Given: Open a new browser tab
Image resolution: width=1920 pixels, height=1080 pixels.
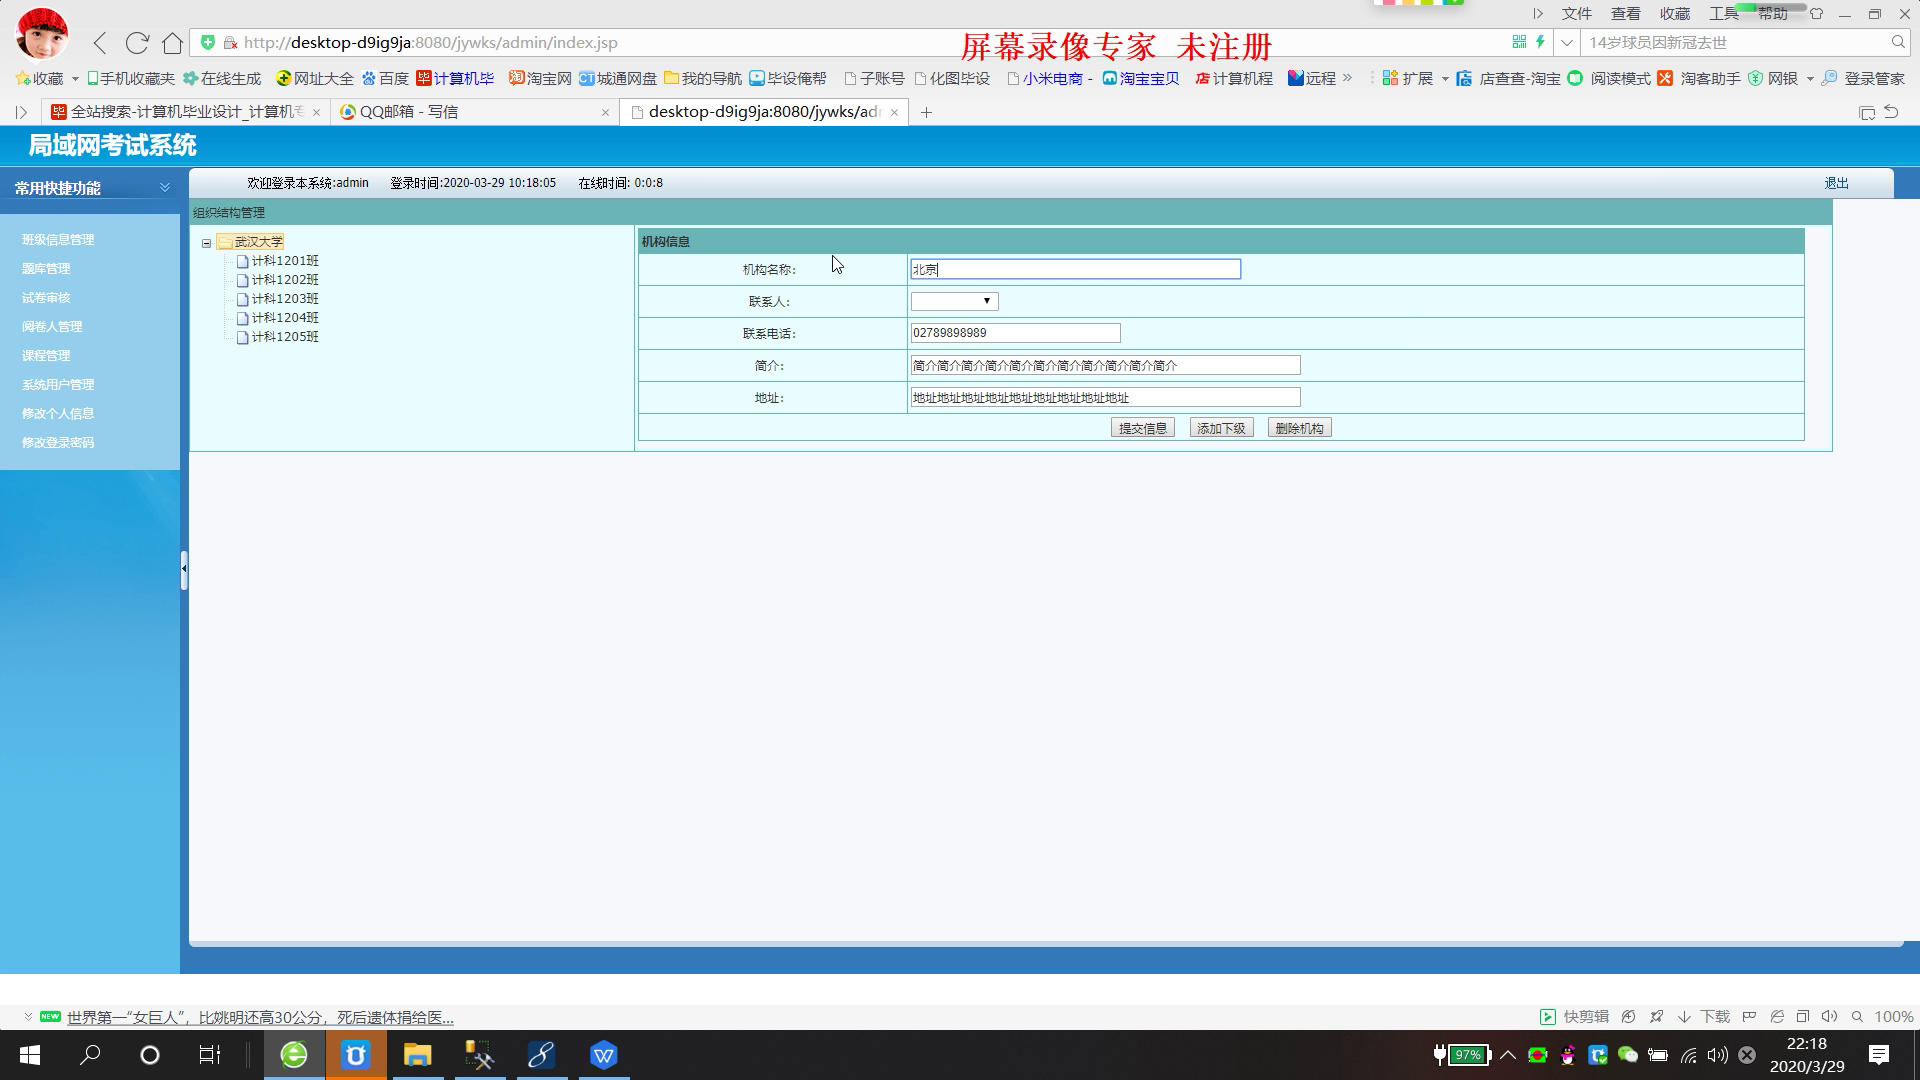Looking at the screenshot, I should coord(926,112).
